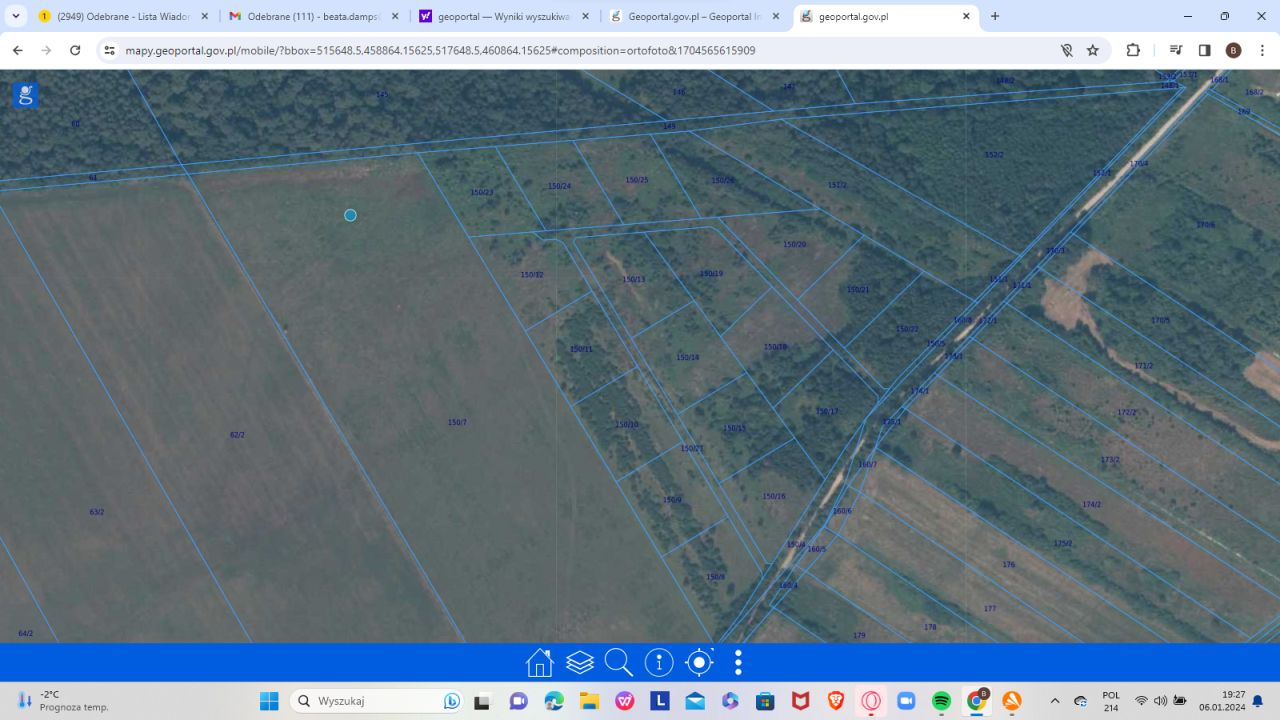Screen dimensions: 1280x720
Task: View site information for mapy.geoportal.gov.pl
Action: tap(109, 50)
